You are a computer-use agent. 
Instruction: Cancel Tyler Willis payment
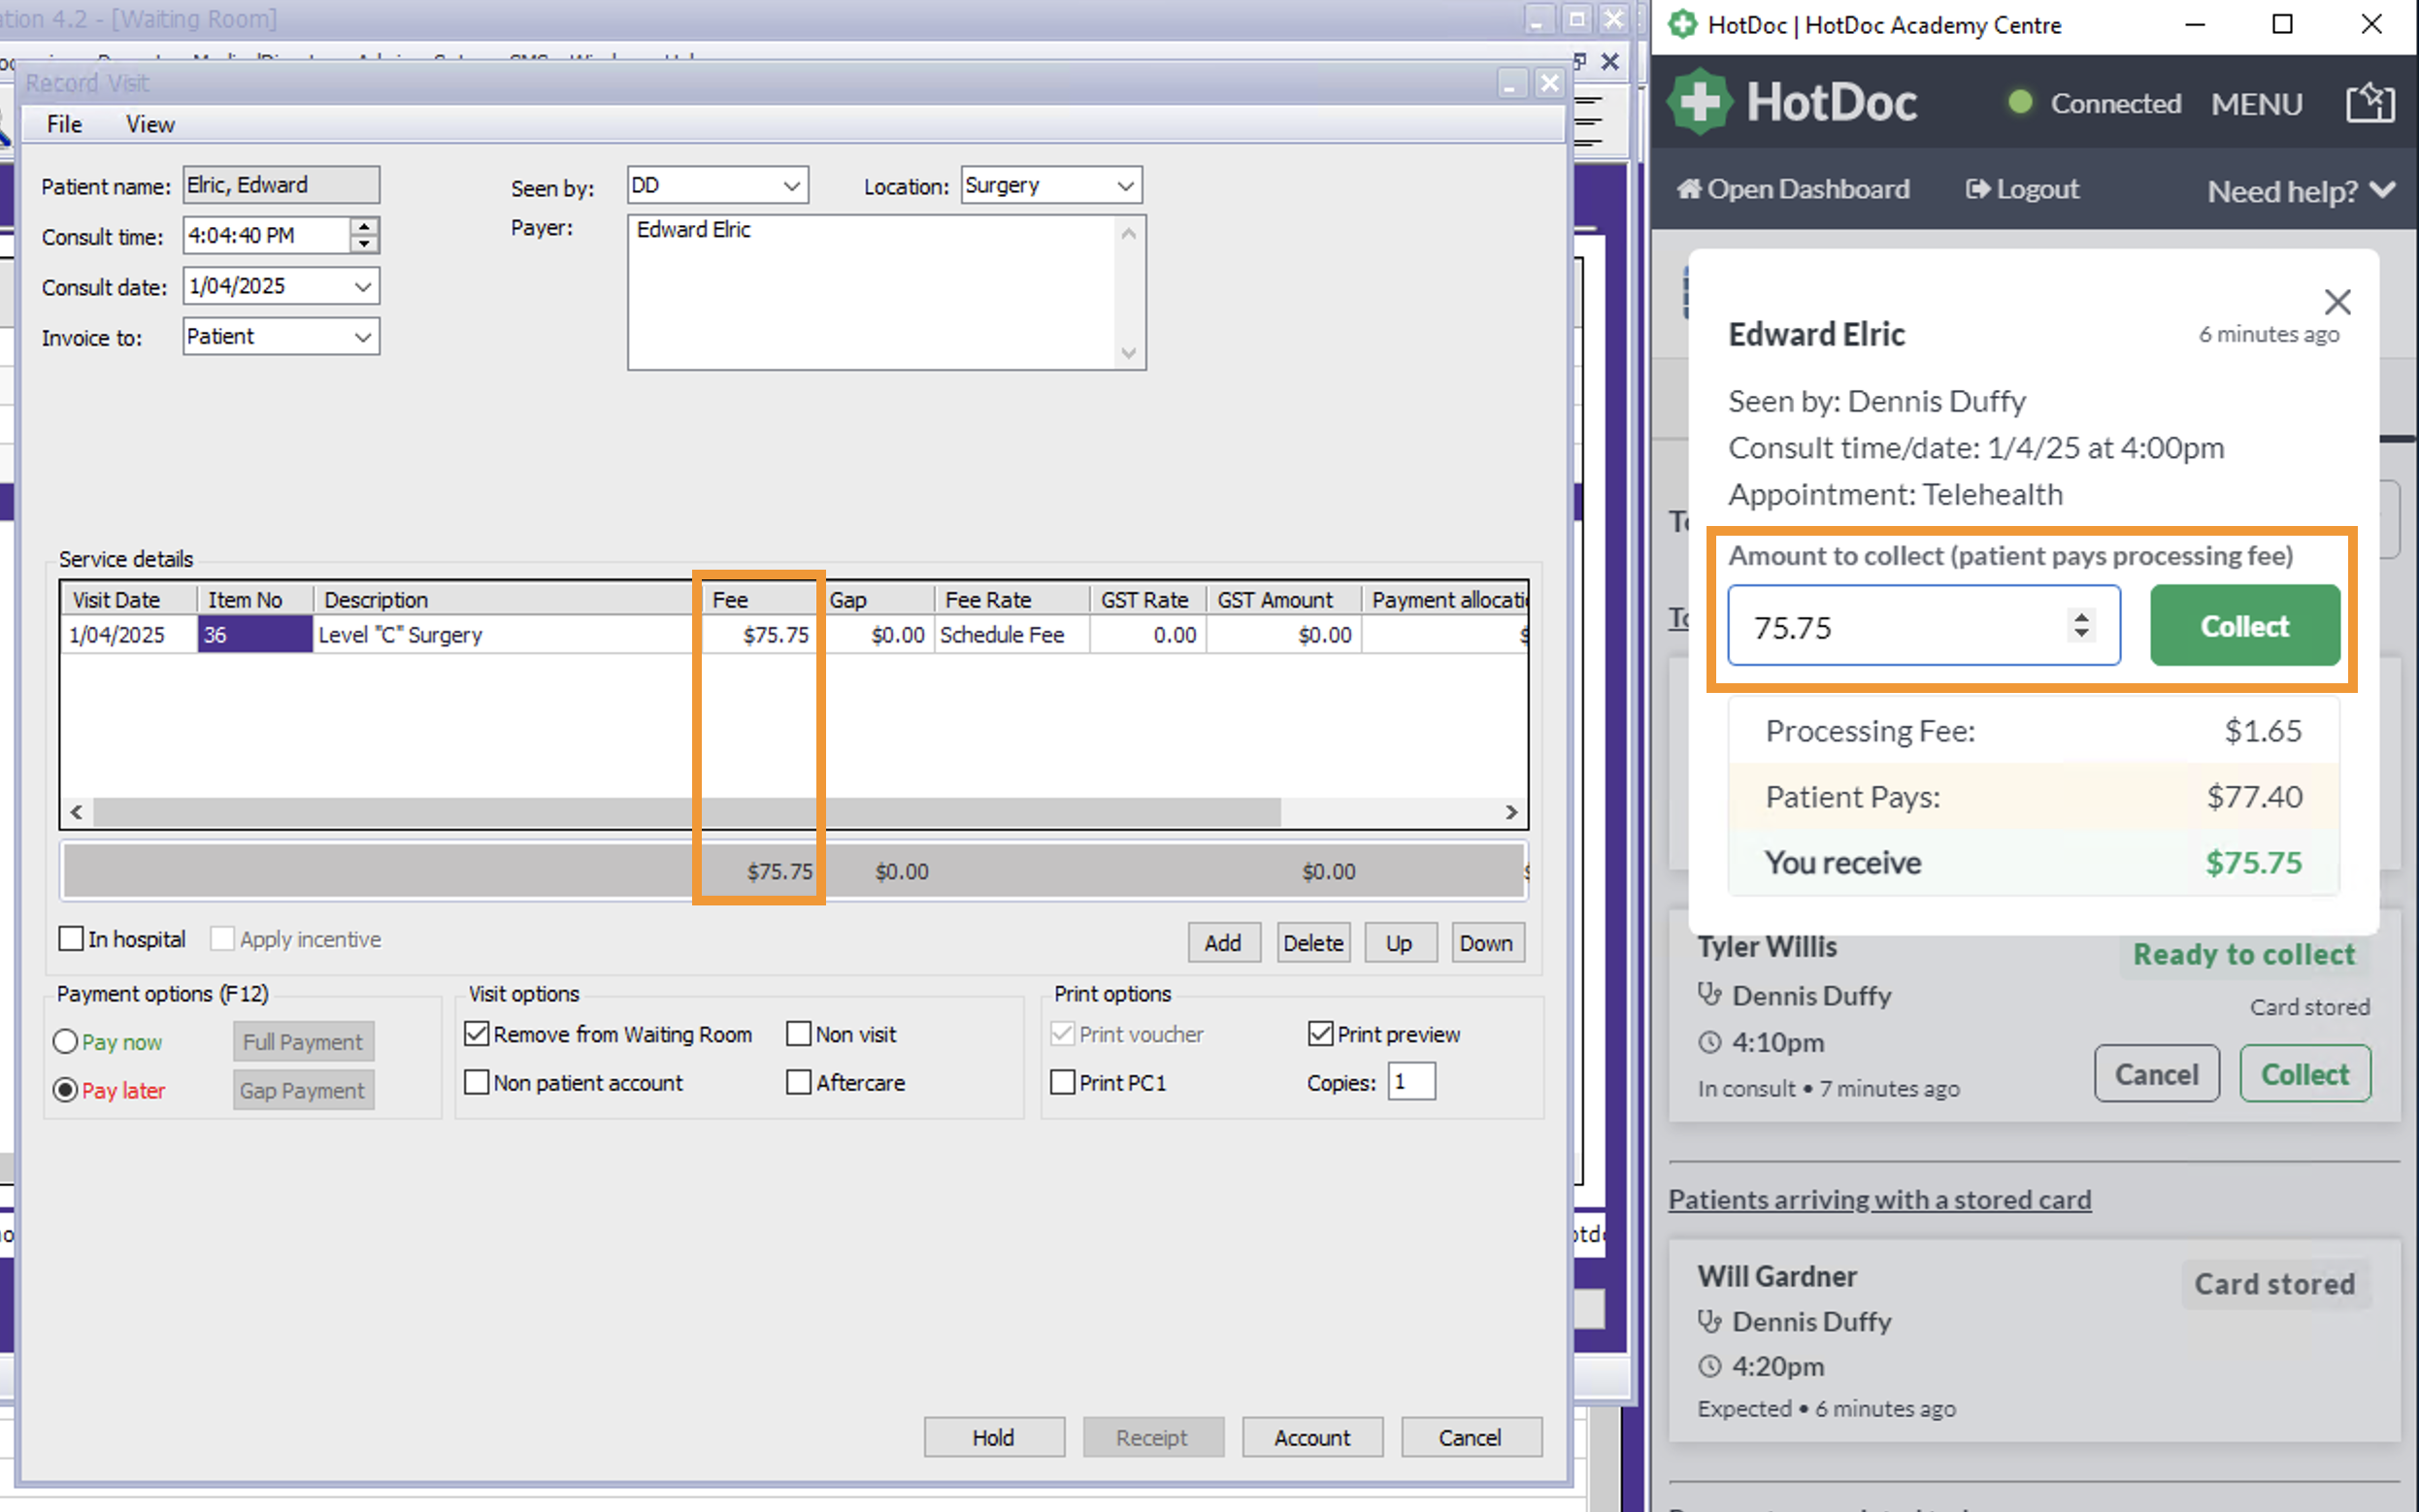point(2156,1074)
